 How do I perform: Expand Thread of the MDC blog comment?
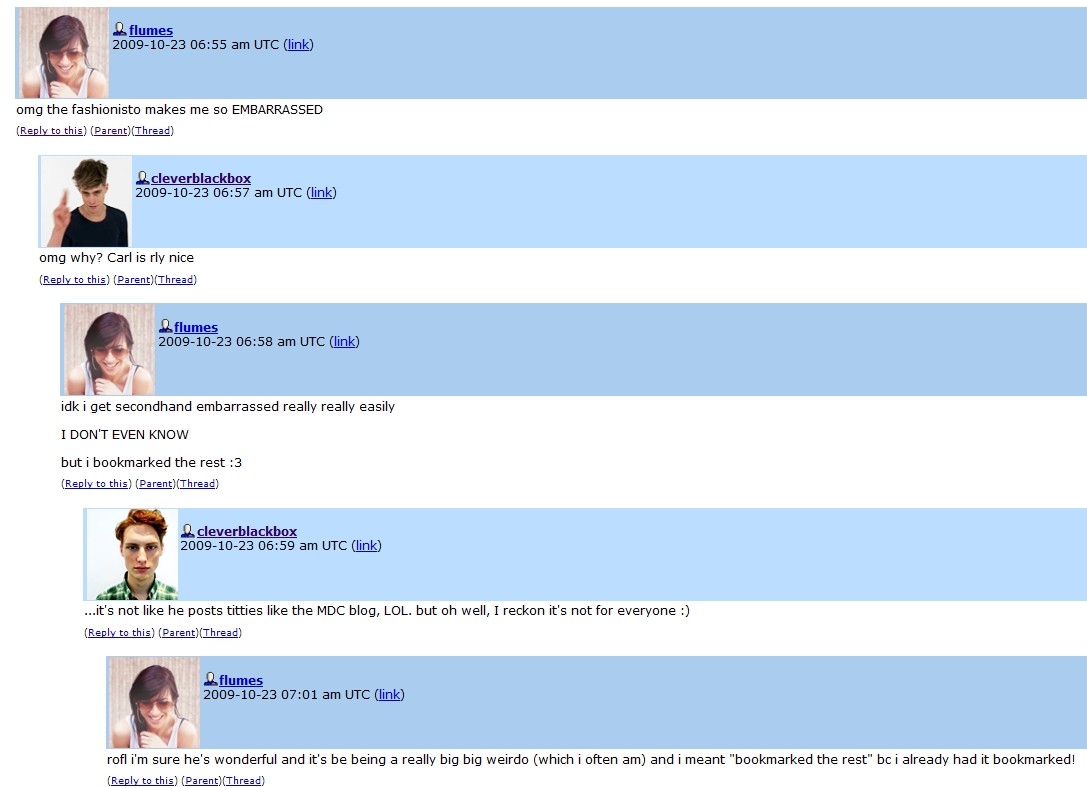coord(220,632)
